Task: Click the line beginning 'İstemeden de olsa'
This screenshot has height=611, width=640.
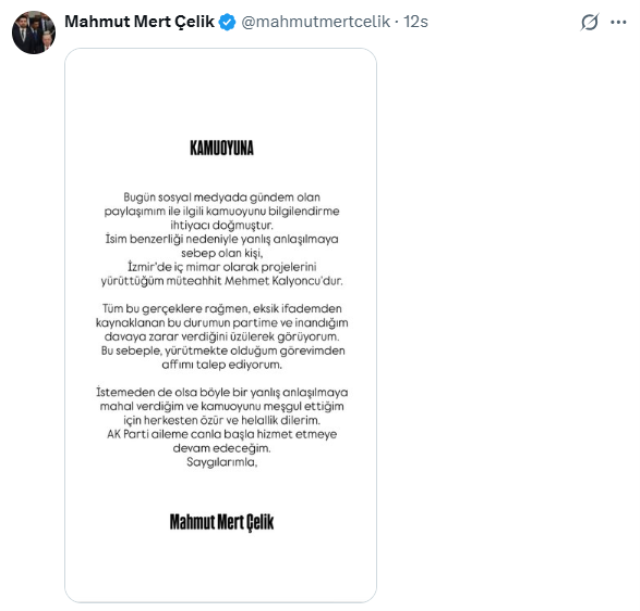Action: (x=222, y=392)
